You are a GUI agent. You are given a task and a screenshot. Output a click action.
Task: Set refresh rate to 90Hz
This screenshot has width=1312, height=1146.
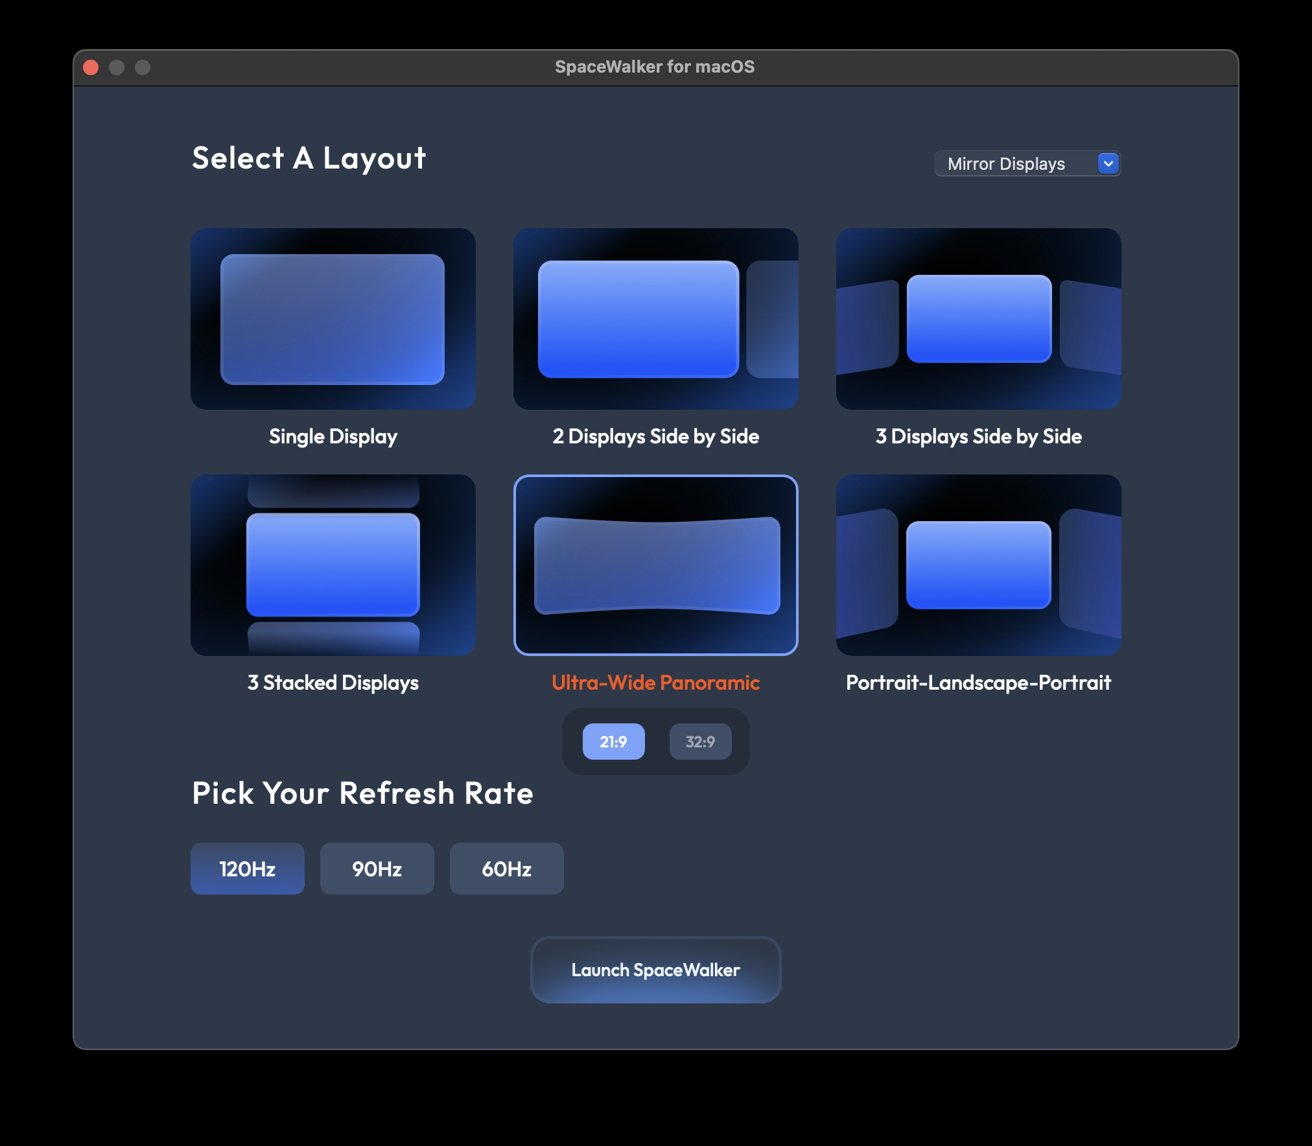coord(377,868)
